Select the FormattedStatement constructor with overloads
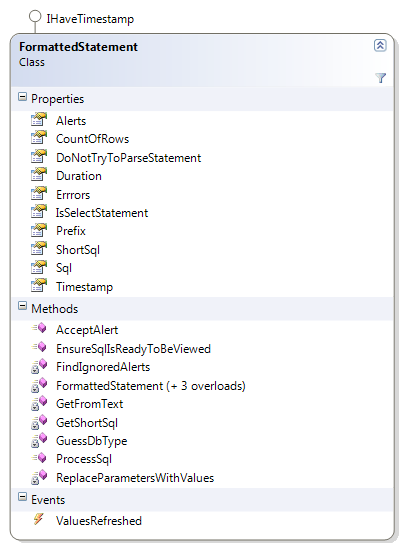This screenshot has width=403, height=548. pyautogui.click(x=151, y=386)
